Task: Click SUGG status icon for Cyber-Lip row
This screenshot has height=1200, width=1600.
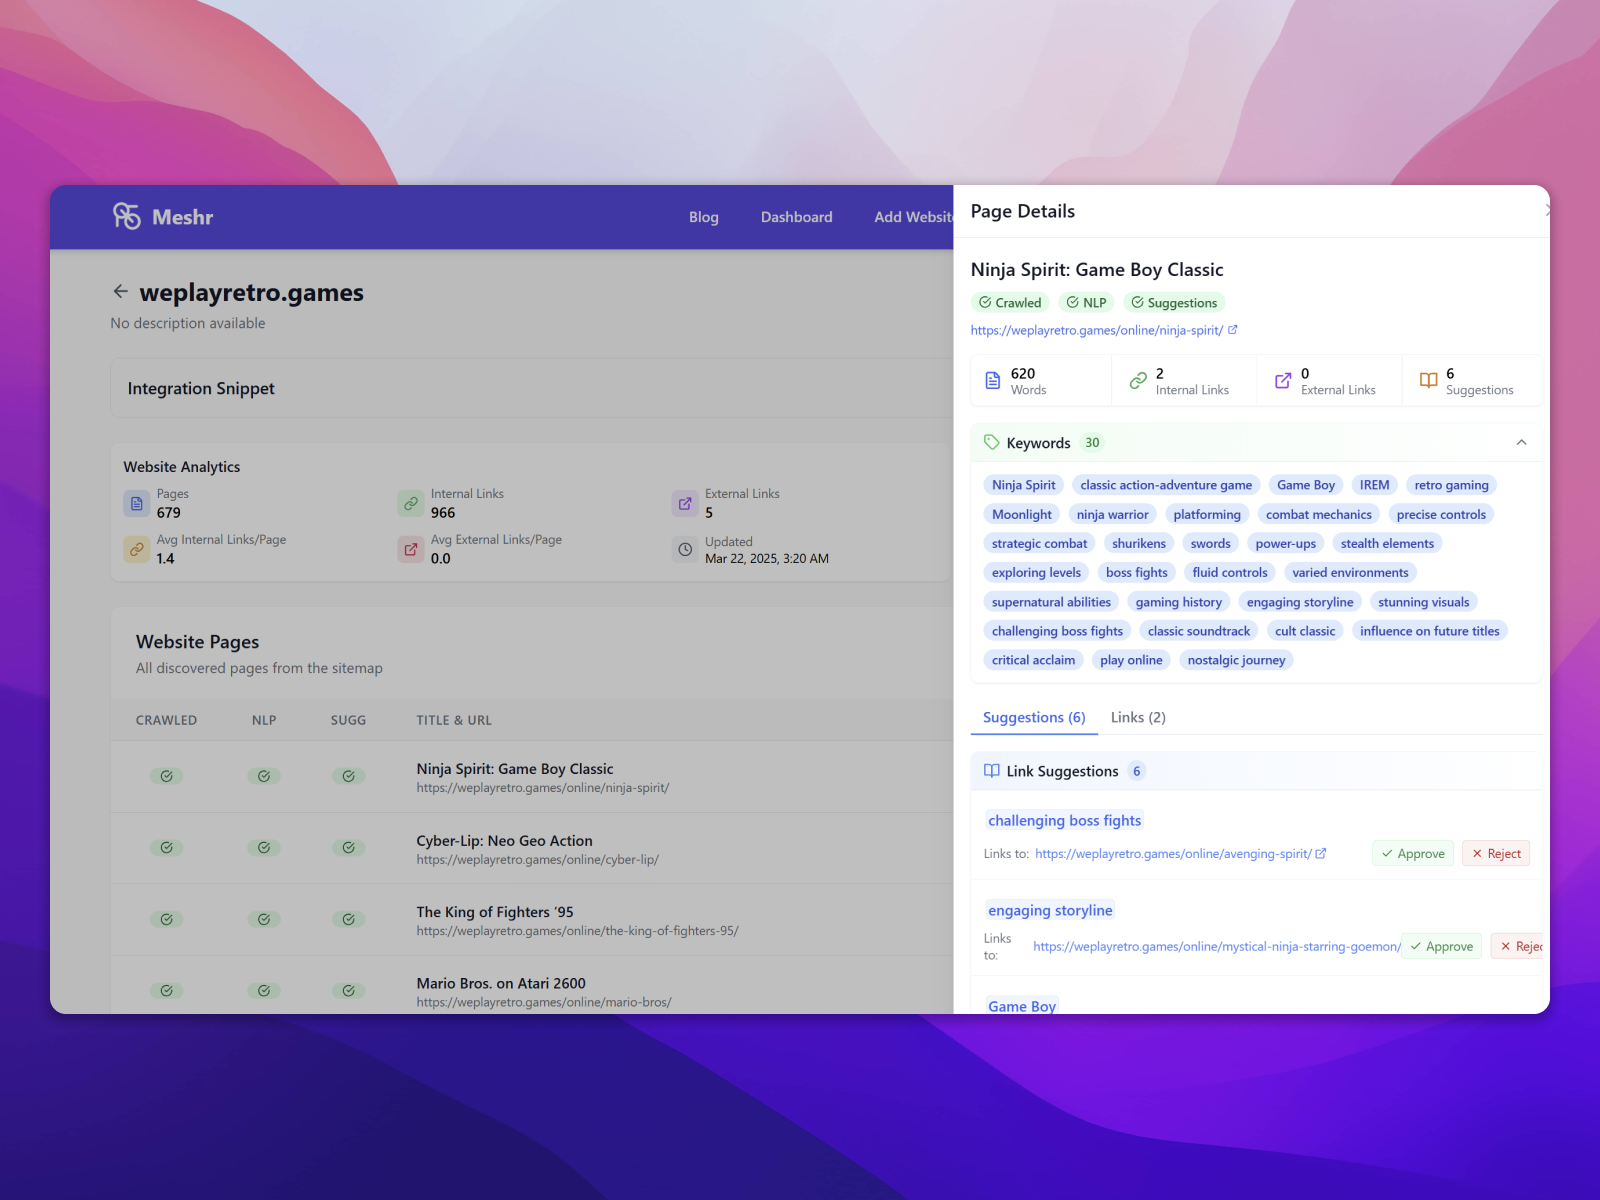Action: tap(349, 848)
